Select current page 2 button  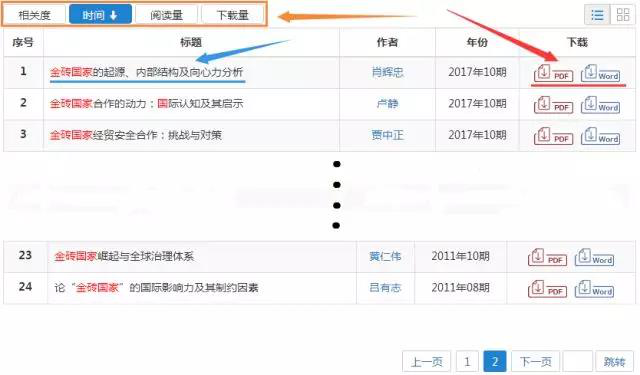point(495,362)
